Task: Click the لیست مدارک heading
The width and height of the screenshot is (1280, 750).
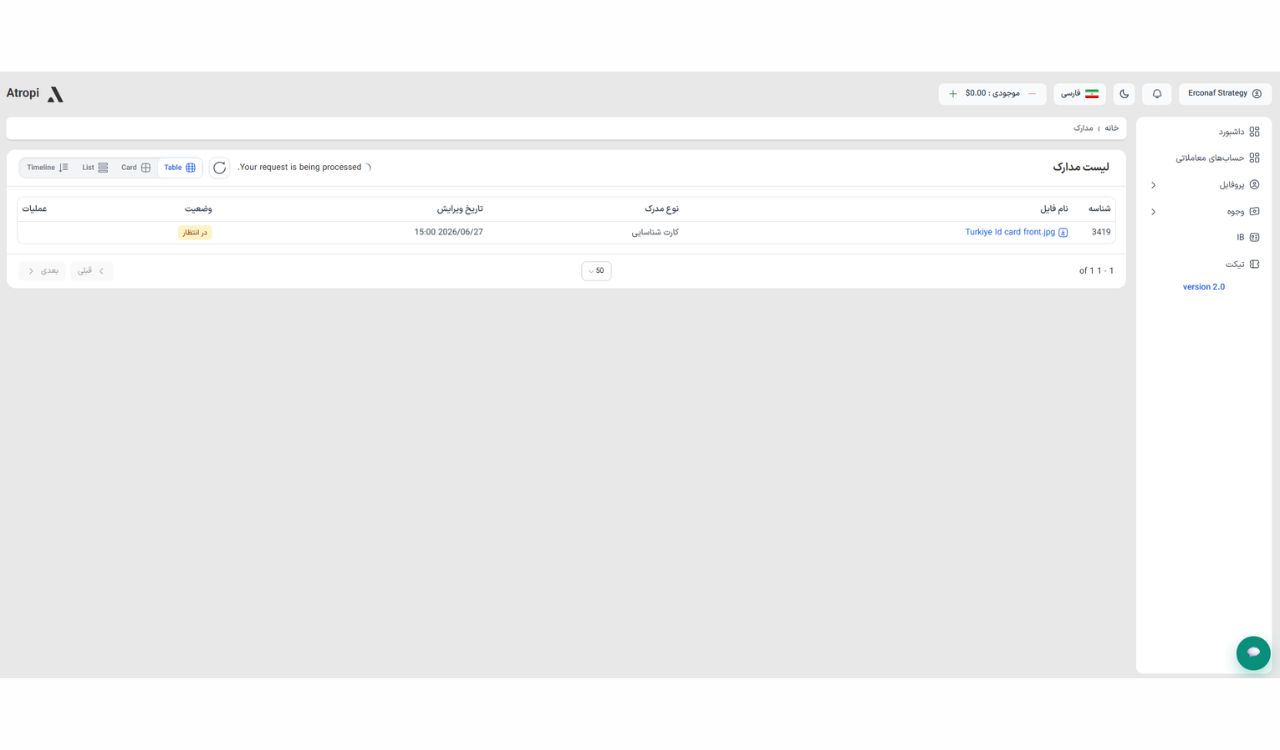Action: [1081, 168]
